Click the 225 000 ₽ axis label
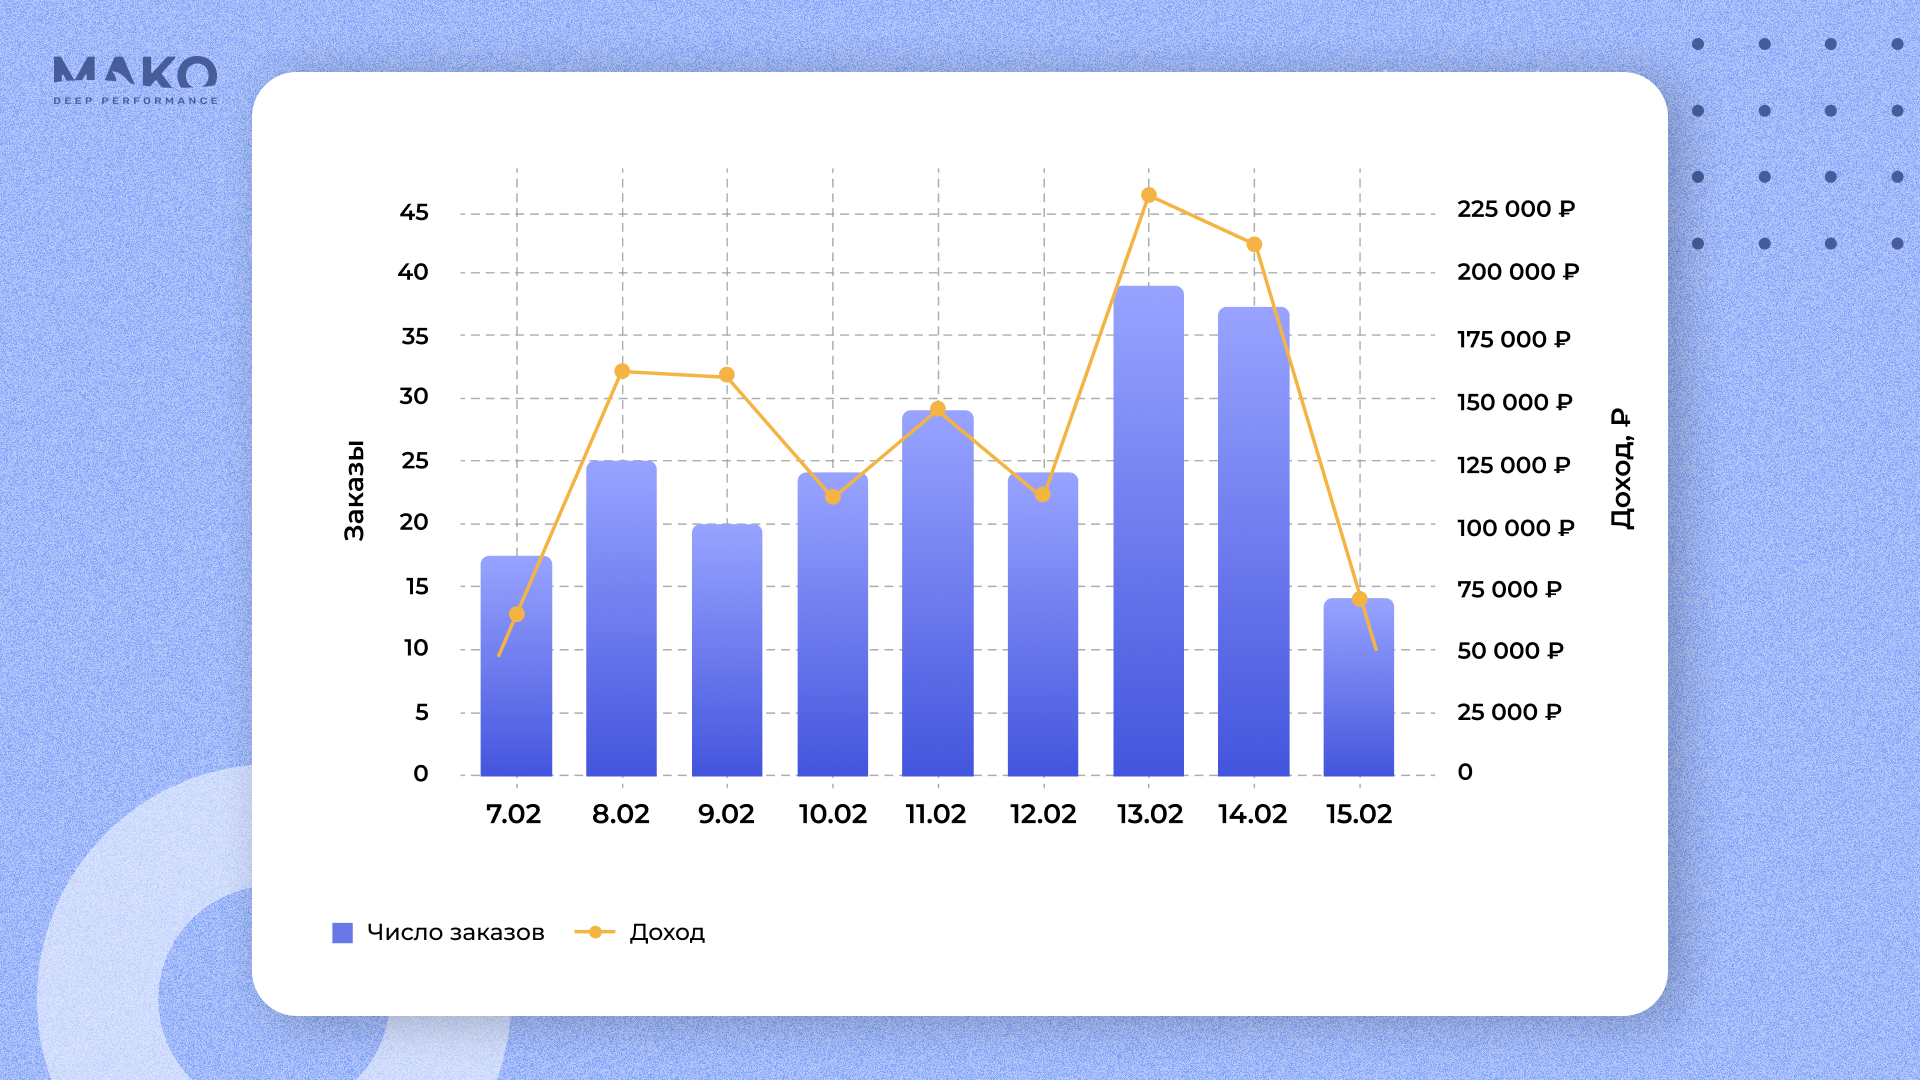 tap(1515, 209)
